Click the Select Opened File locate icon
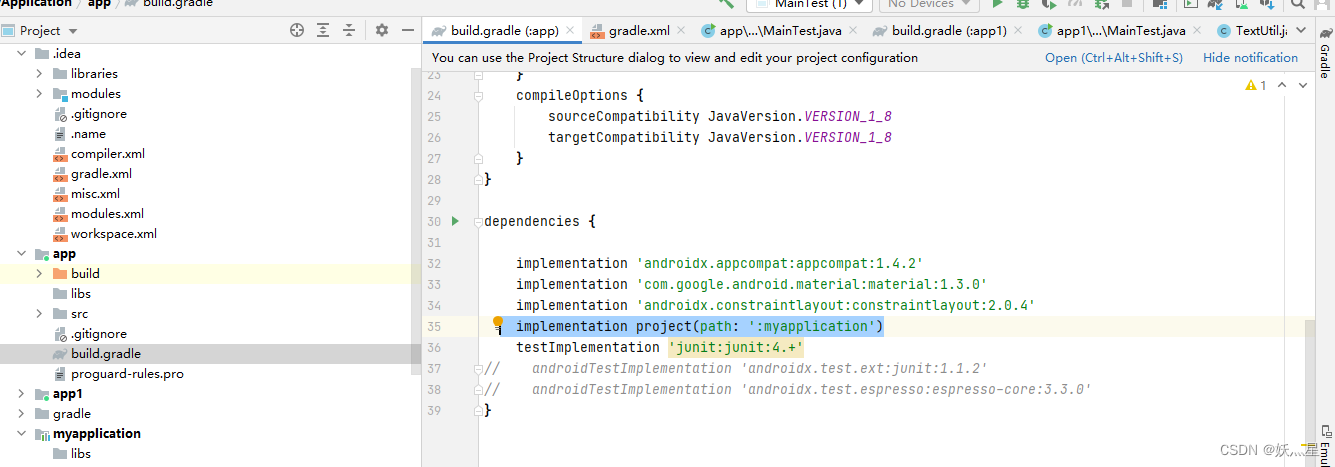This screenshot has height=467, width=1335. click(x=297, y=31)
